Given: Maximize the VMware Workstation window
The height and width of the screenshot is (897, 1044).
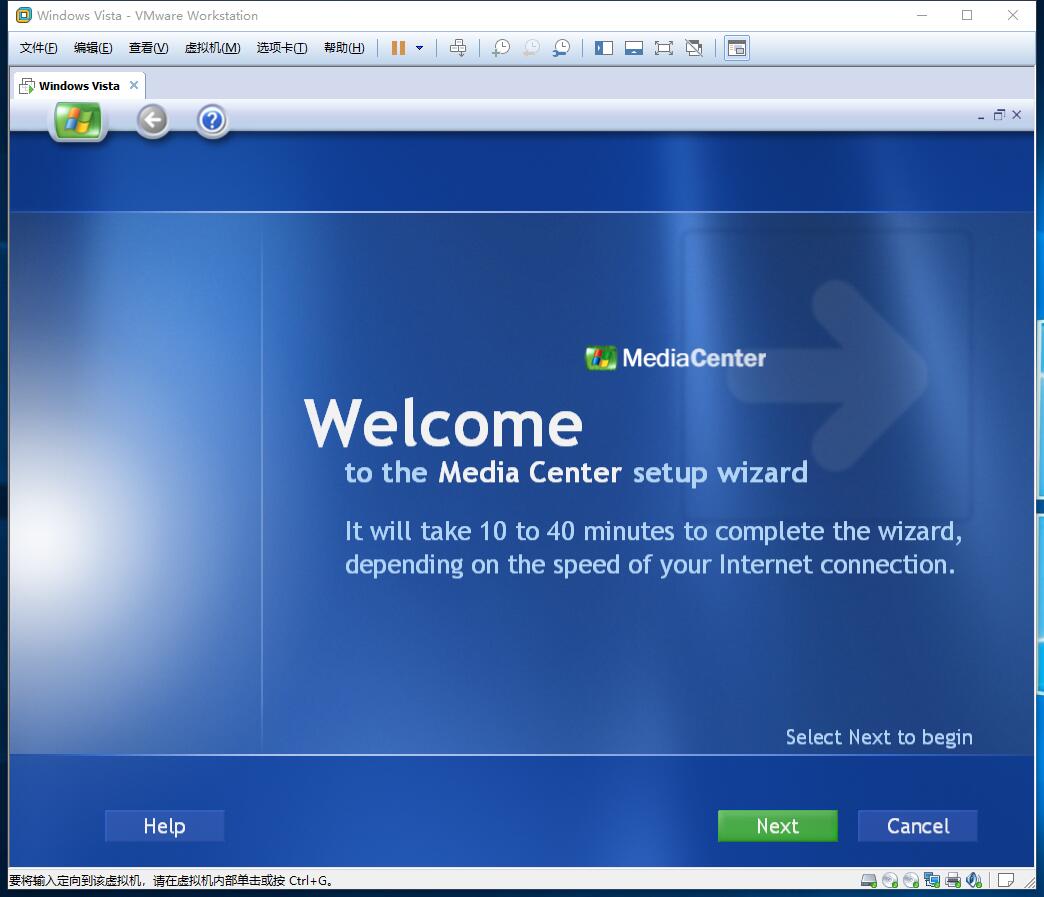Looking at the screenshot, I should click(x=967, y=15).
